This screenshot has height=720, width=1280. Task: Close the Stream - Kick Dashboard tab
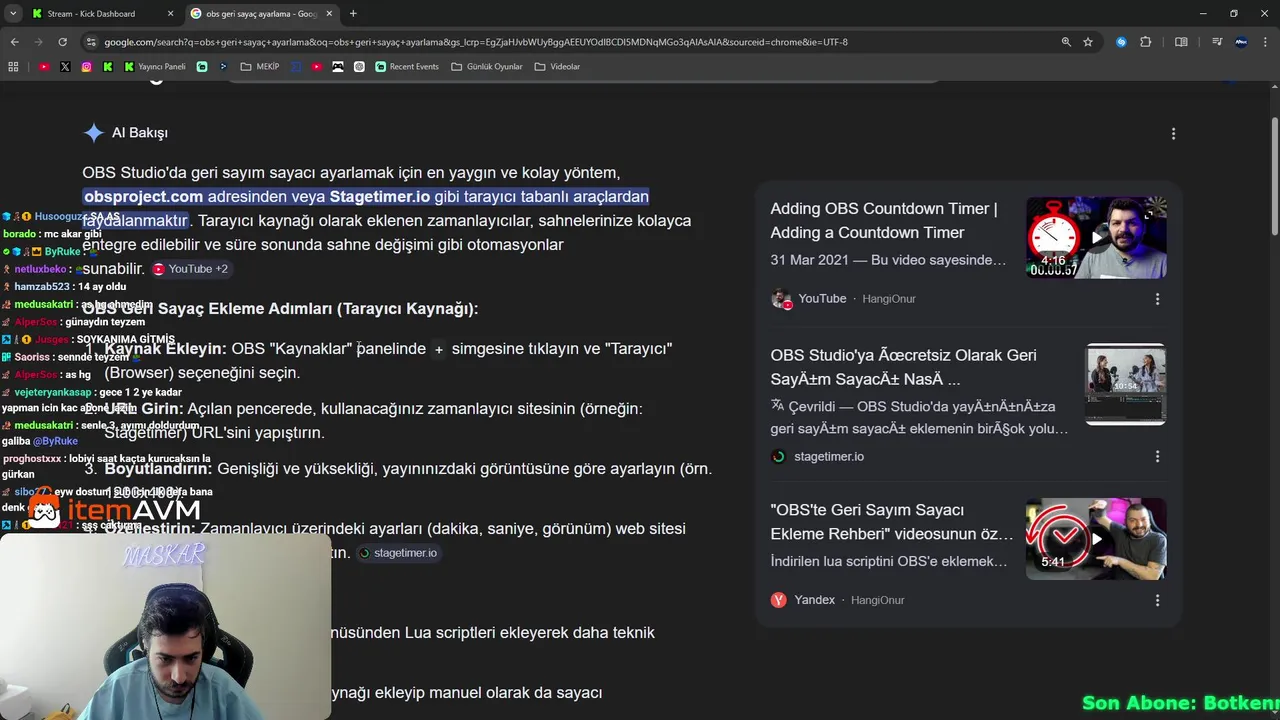[170, 14]
